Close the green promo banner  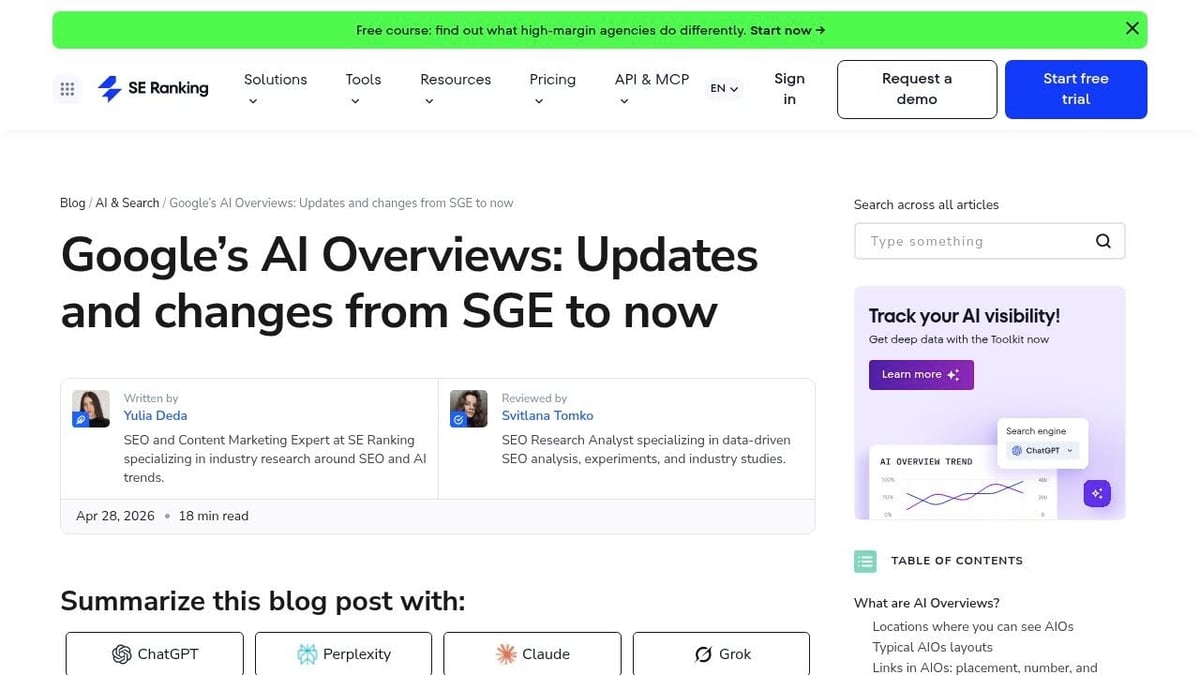click(1132, 29)
